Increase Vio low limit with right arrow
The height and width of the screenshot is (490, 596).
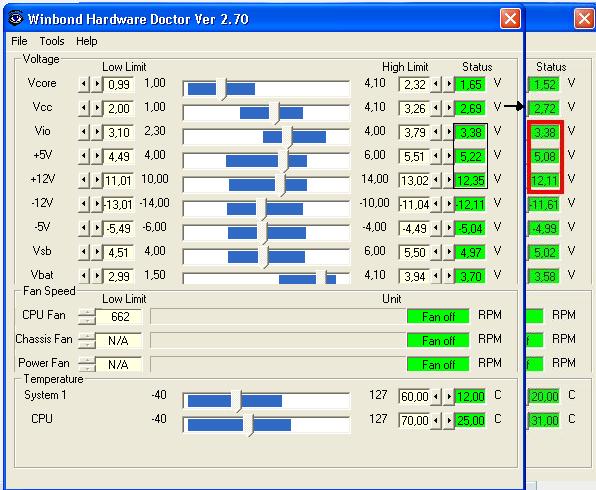tap(97, 132)
